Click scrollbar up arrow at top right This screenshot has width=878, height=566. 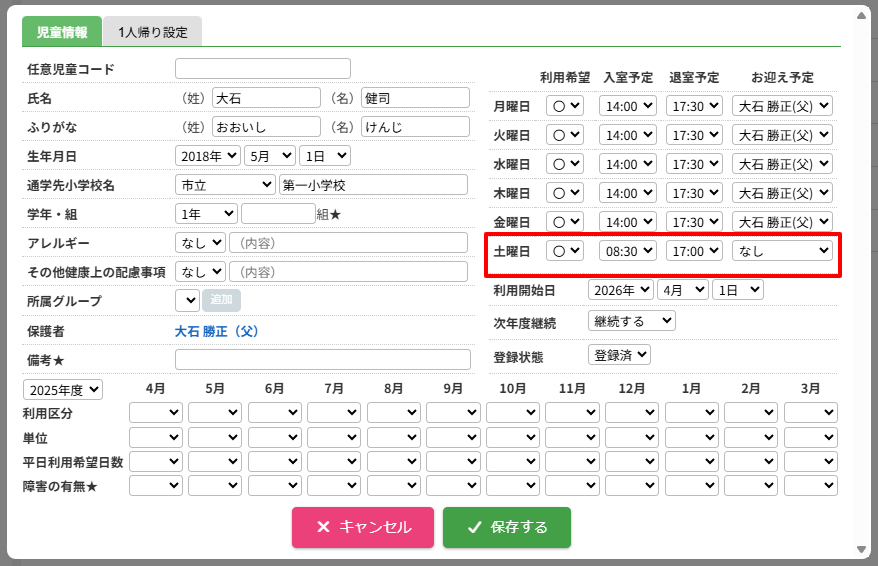[x=861, y=15]
